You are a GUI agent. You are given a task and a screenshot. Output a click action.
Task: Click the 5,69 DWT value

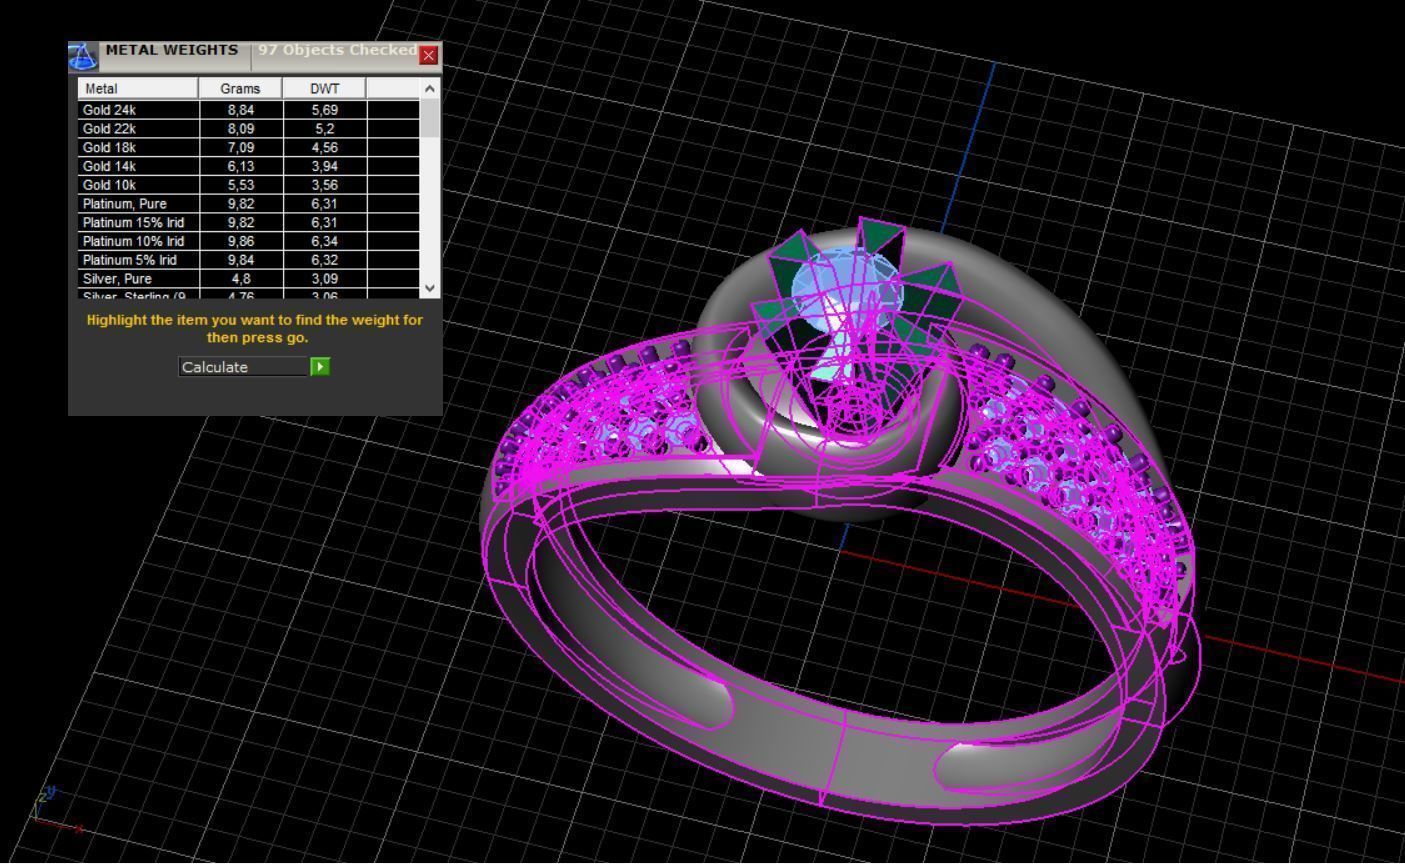click(325, 110)
